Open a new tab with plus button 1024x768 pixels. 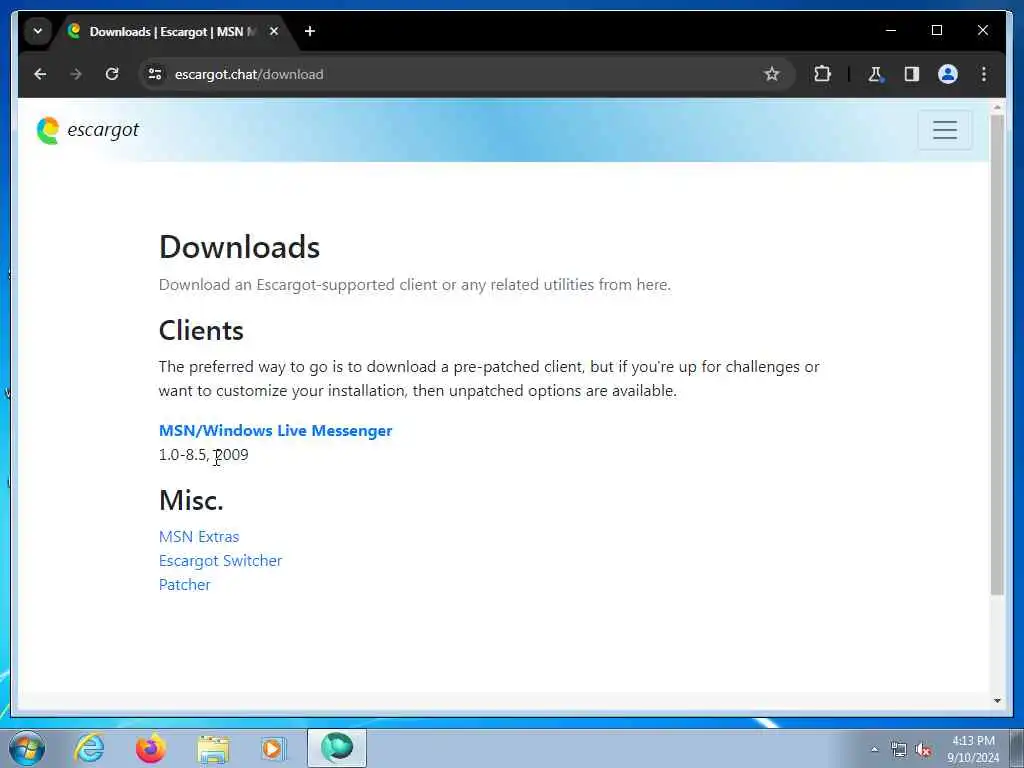[x=310, y=31]
